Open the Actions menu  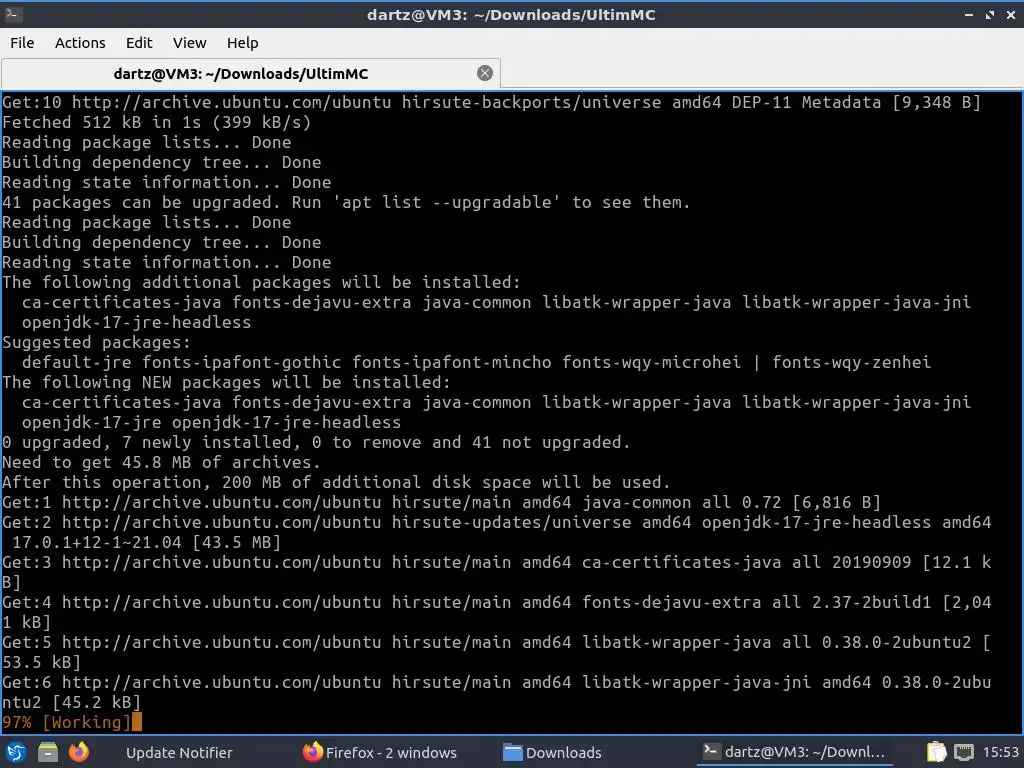pyautogui.click(x=80, y=42)
